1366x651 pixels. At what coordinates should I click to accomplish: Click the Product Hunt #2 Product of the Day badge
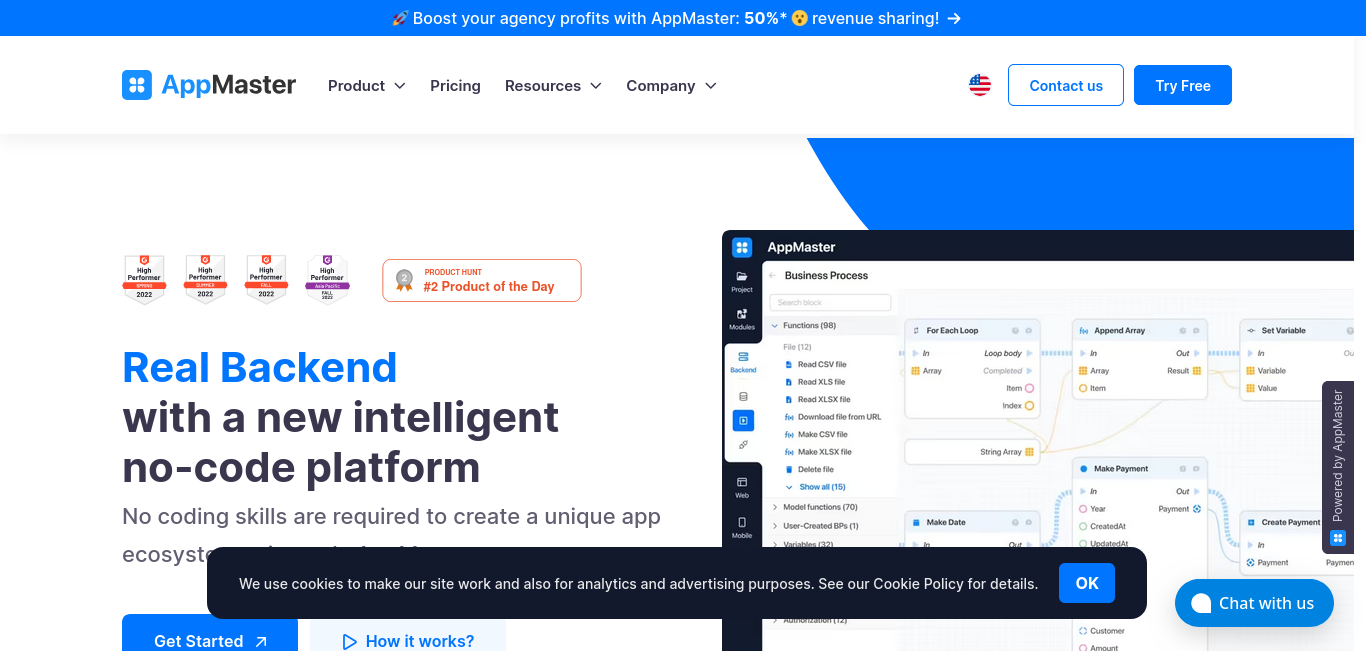click(482, 280)
